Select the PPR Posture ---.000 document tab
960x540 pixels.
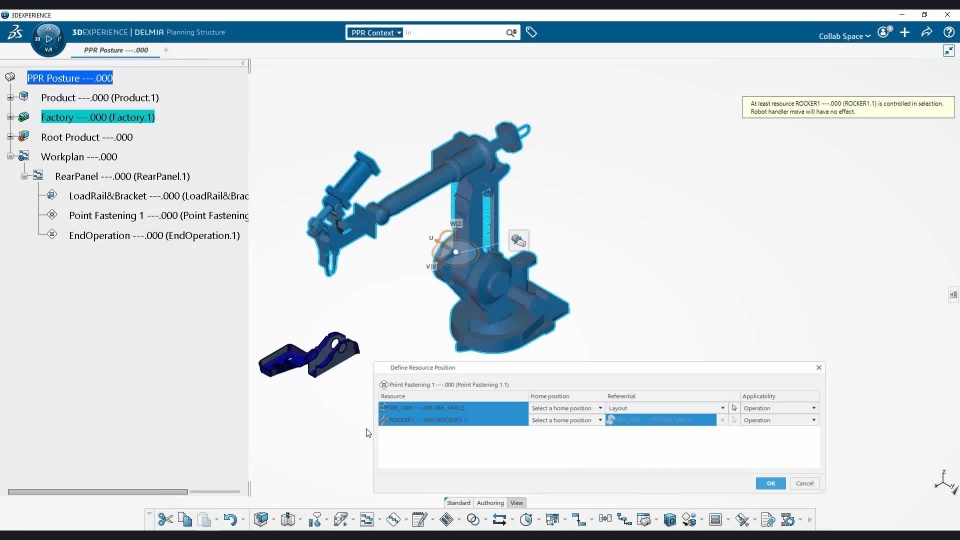[116, 50]
